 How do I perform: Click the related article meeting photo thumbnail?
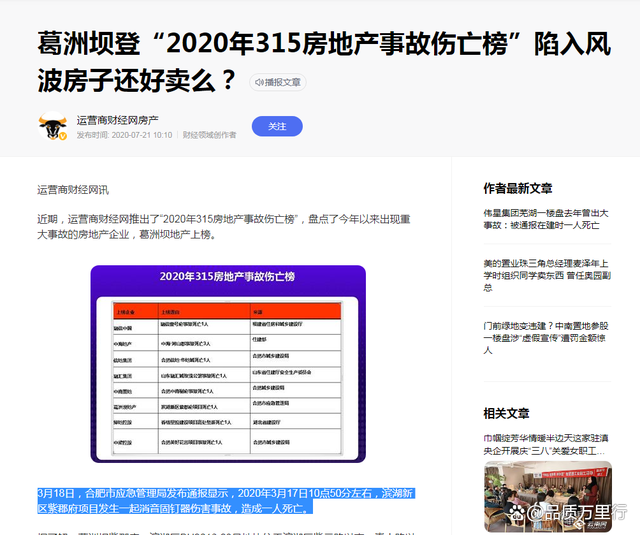[548, 496]
